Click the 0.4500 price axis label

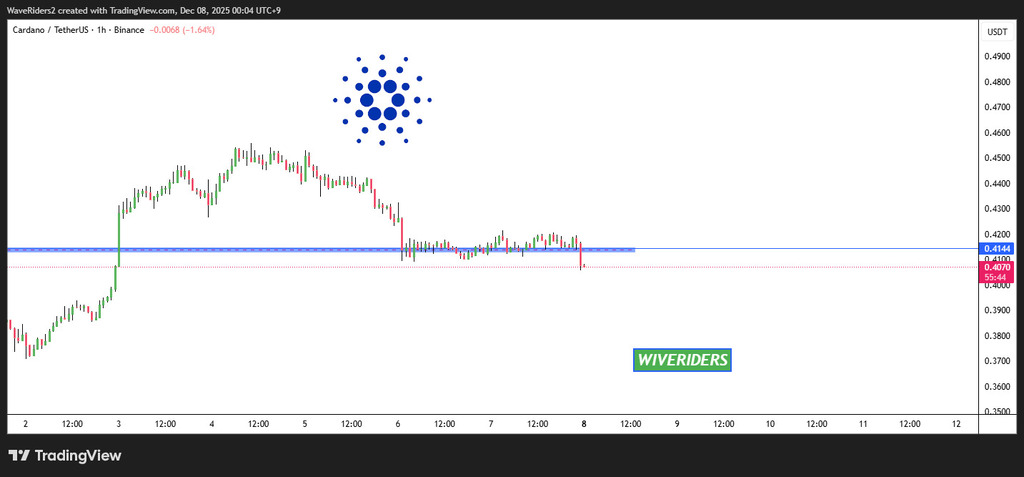click(x=996, y=158)
